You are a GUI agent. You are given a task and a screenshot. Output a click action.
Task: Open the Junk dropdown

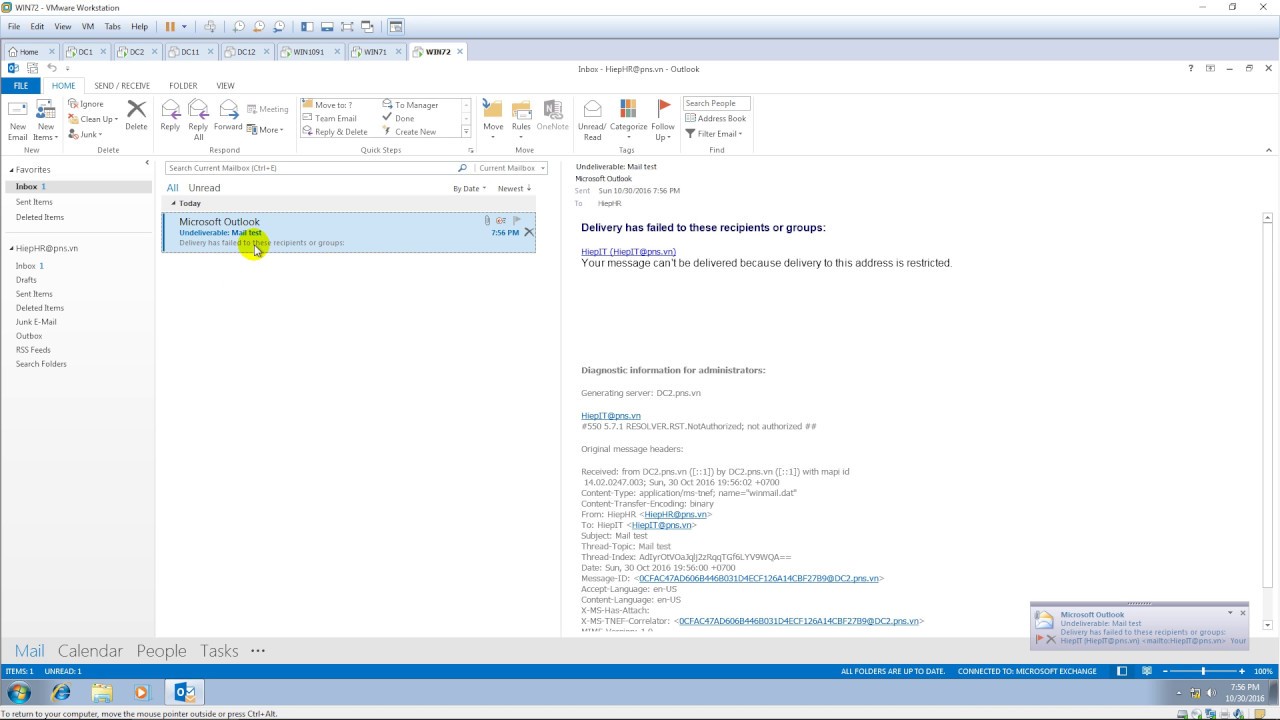pos(85,134)
